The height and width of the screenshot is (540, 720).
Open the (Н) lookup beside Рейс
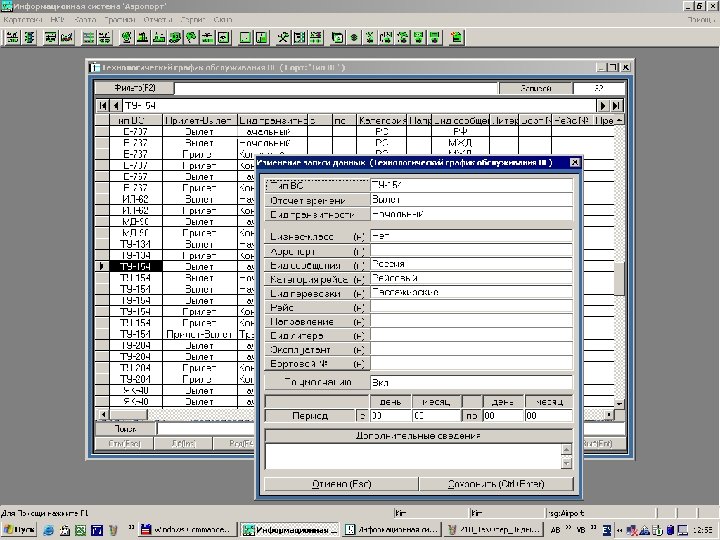[x=358, y=308]
